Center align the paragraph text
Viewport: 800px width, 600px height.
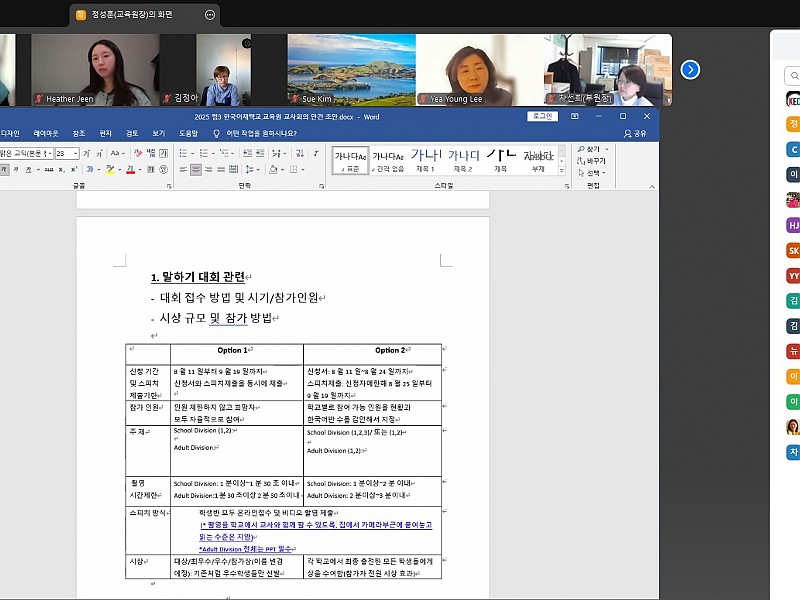pos(196,170)
